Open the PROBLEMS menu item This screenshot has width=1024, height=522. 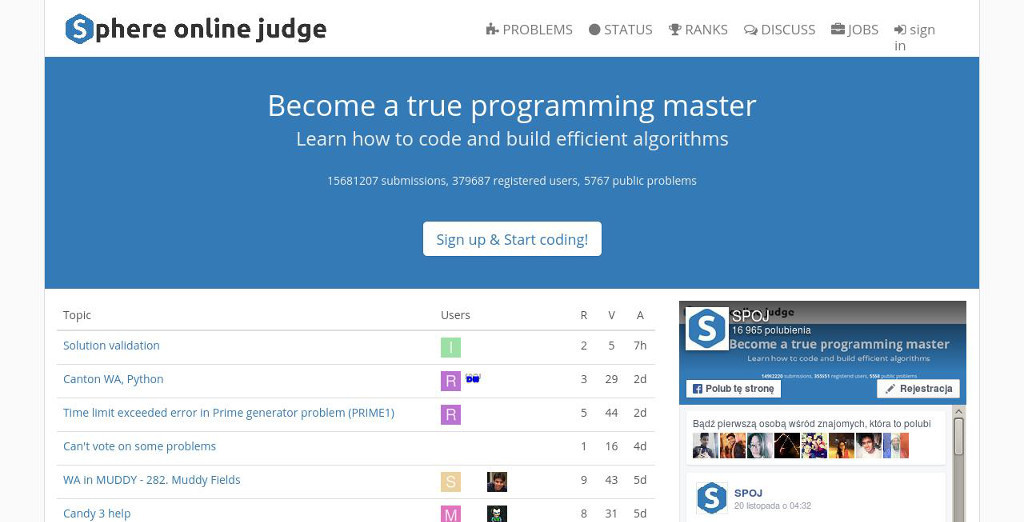[x=529, y=30]
